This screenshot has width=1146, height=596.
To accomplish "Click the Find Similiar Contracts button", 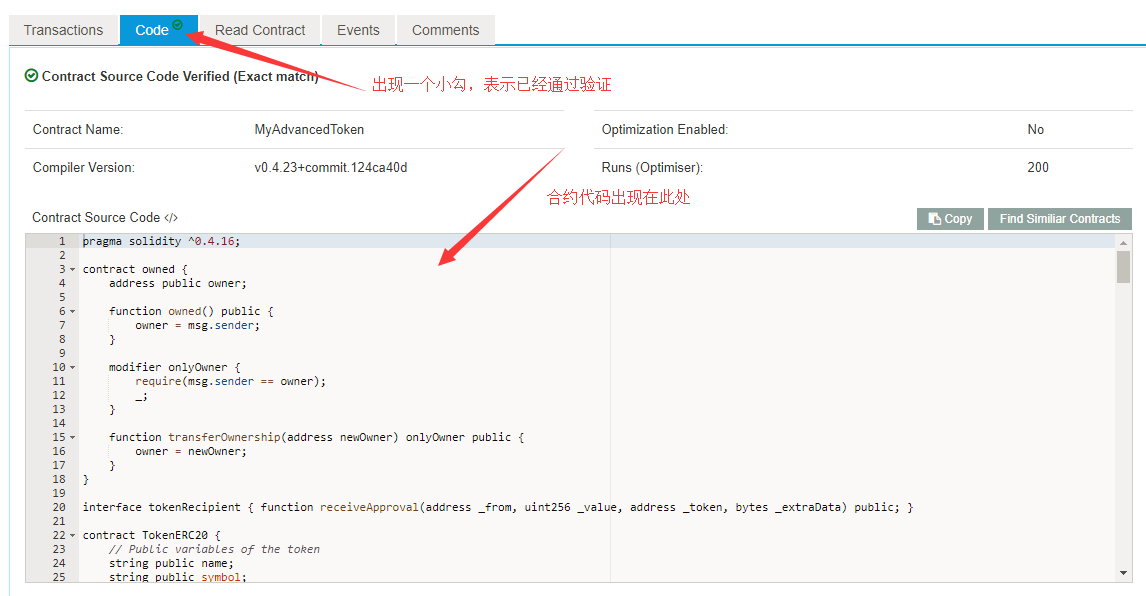I will [x=1060, y=219].
